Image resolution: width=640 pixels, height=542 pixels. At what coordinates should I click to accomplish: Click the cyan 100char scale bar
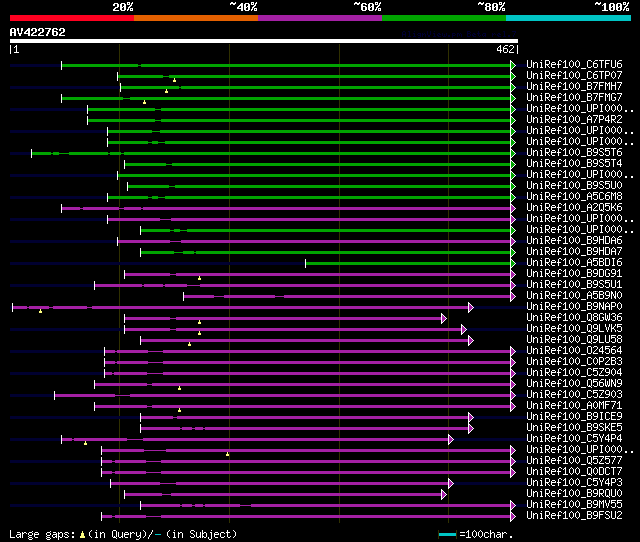(447, 534)
